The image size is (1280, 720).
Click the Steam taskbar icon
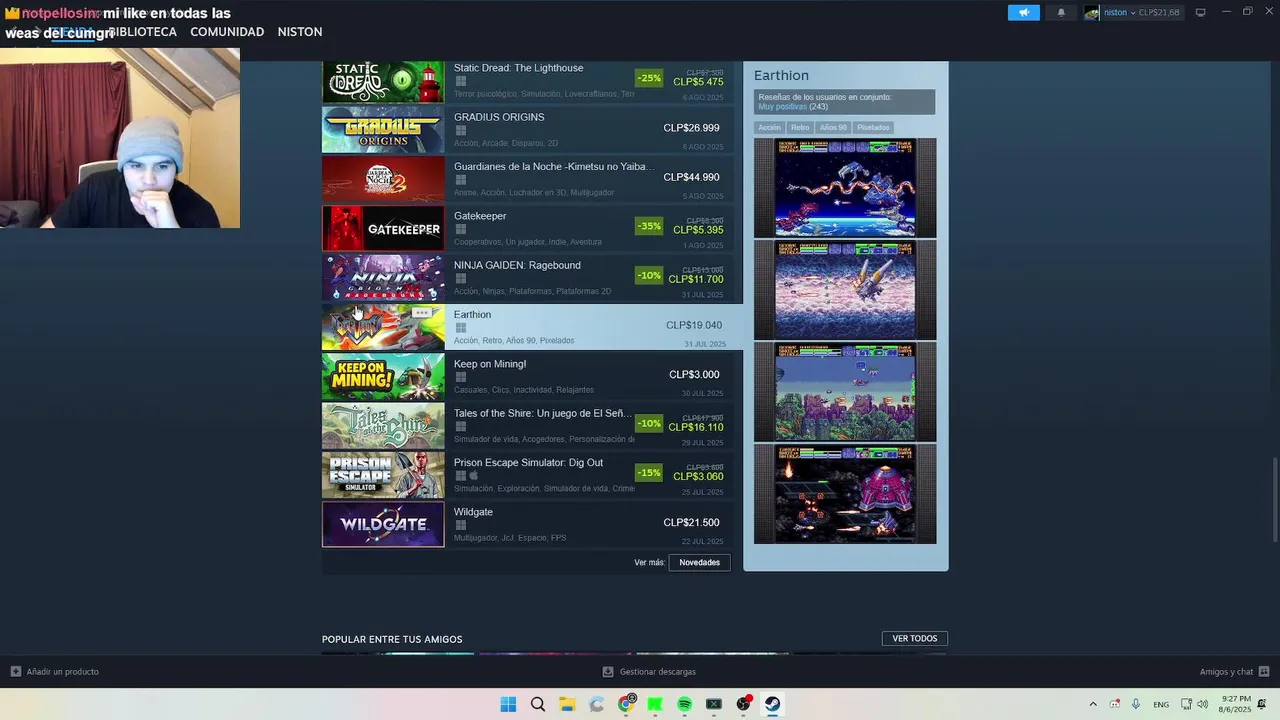(x=773, y=704)
